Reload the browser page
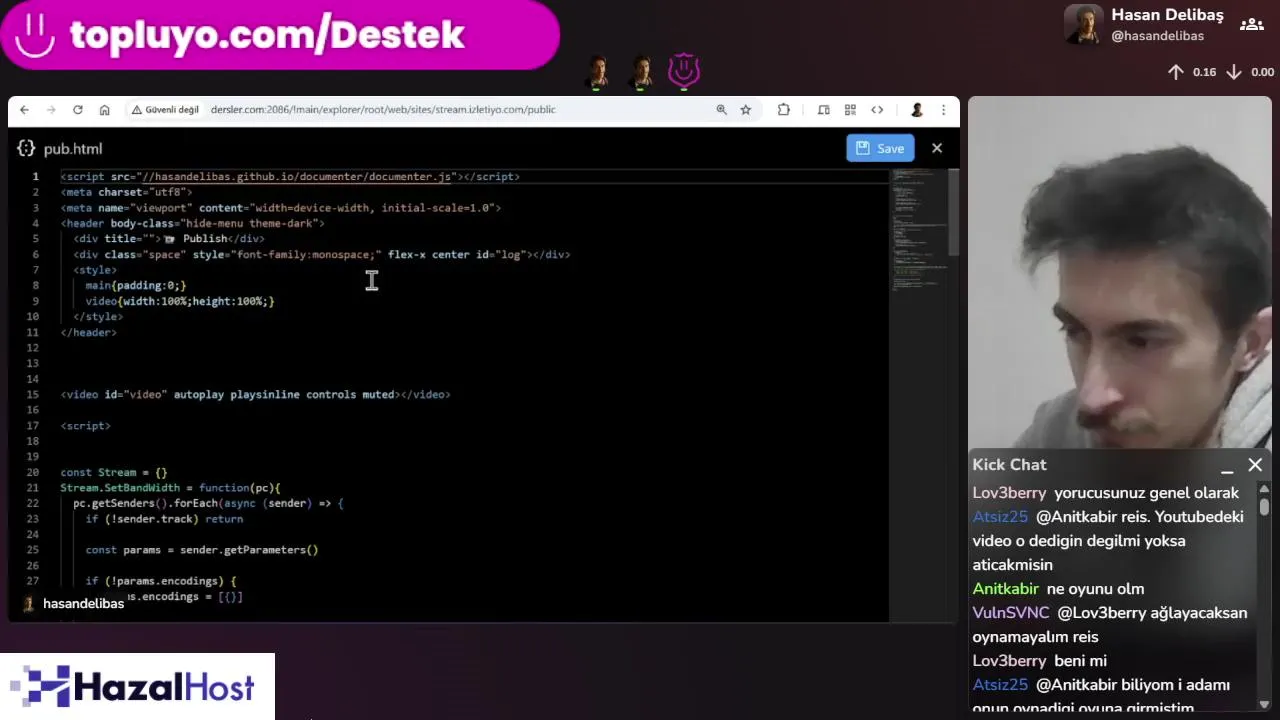 tap(77, 110)
